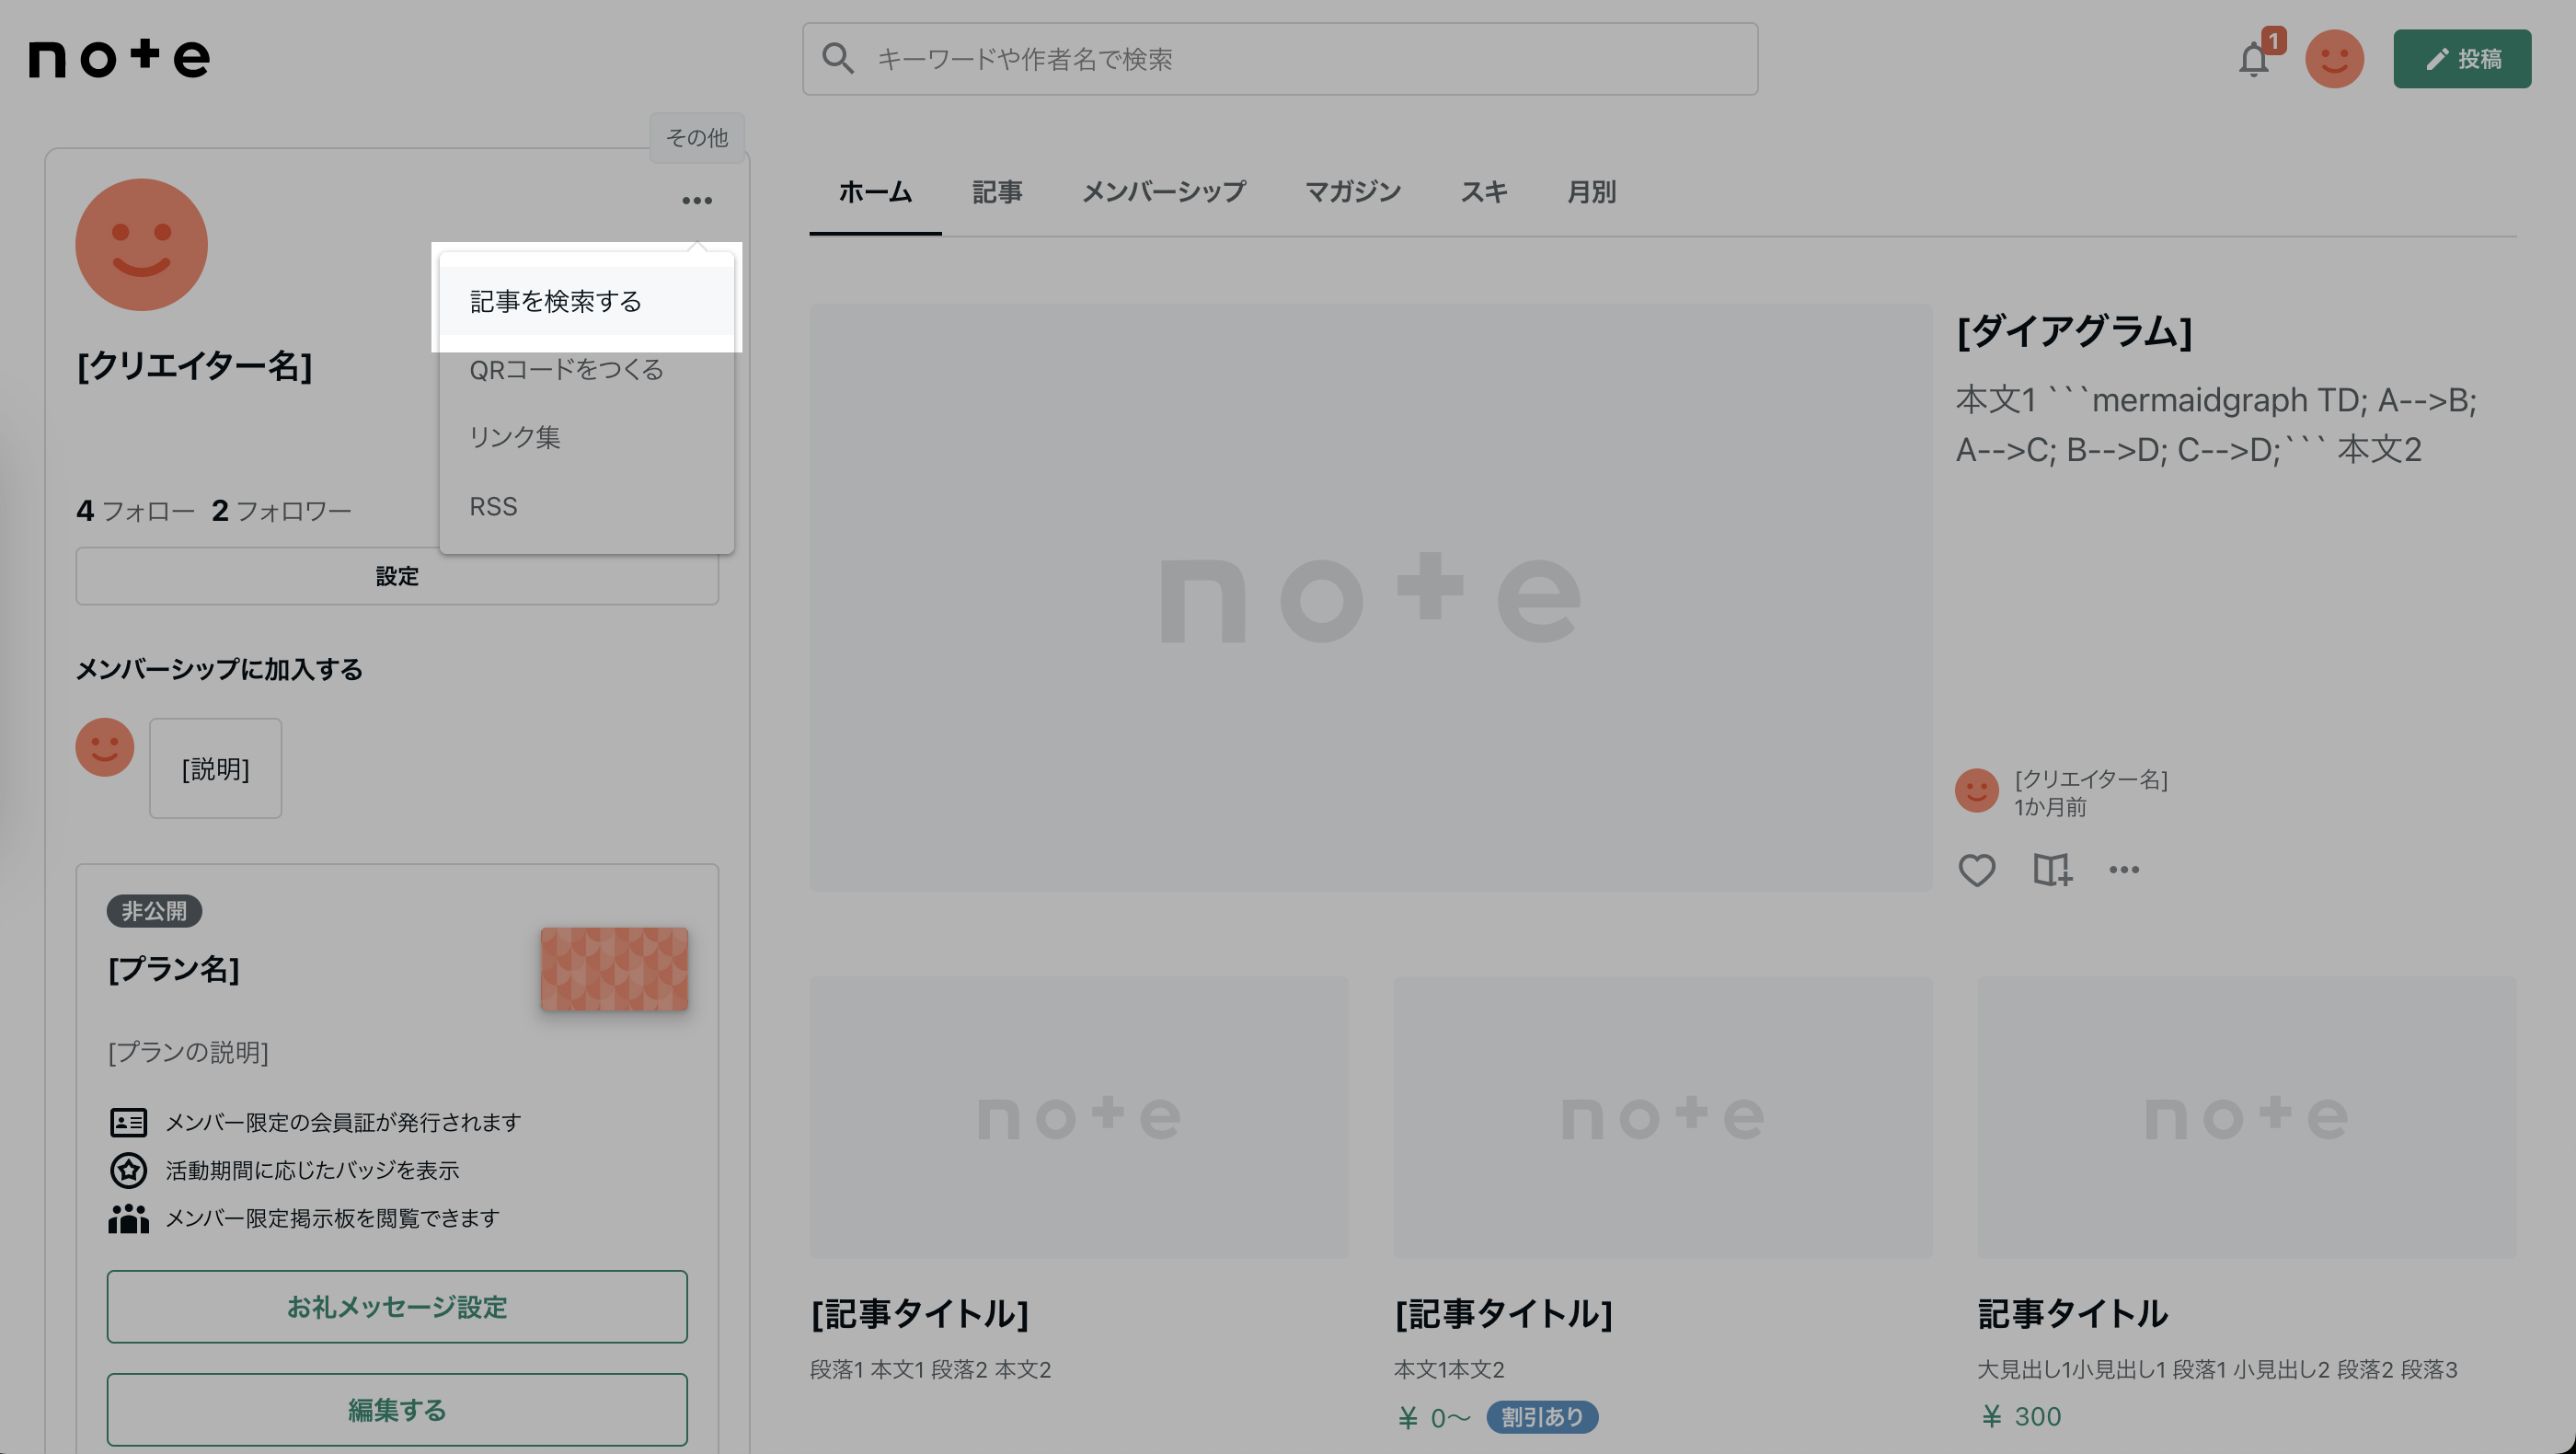Click the member ID card icon
The height and width of the screenshot is (1454, 2576).
point(128,1122)
